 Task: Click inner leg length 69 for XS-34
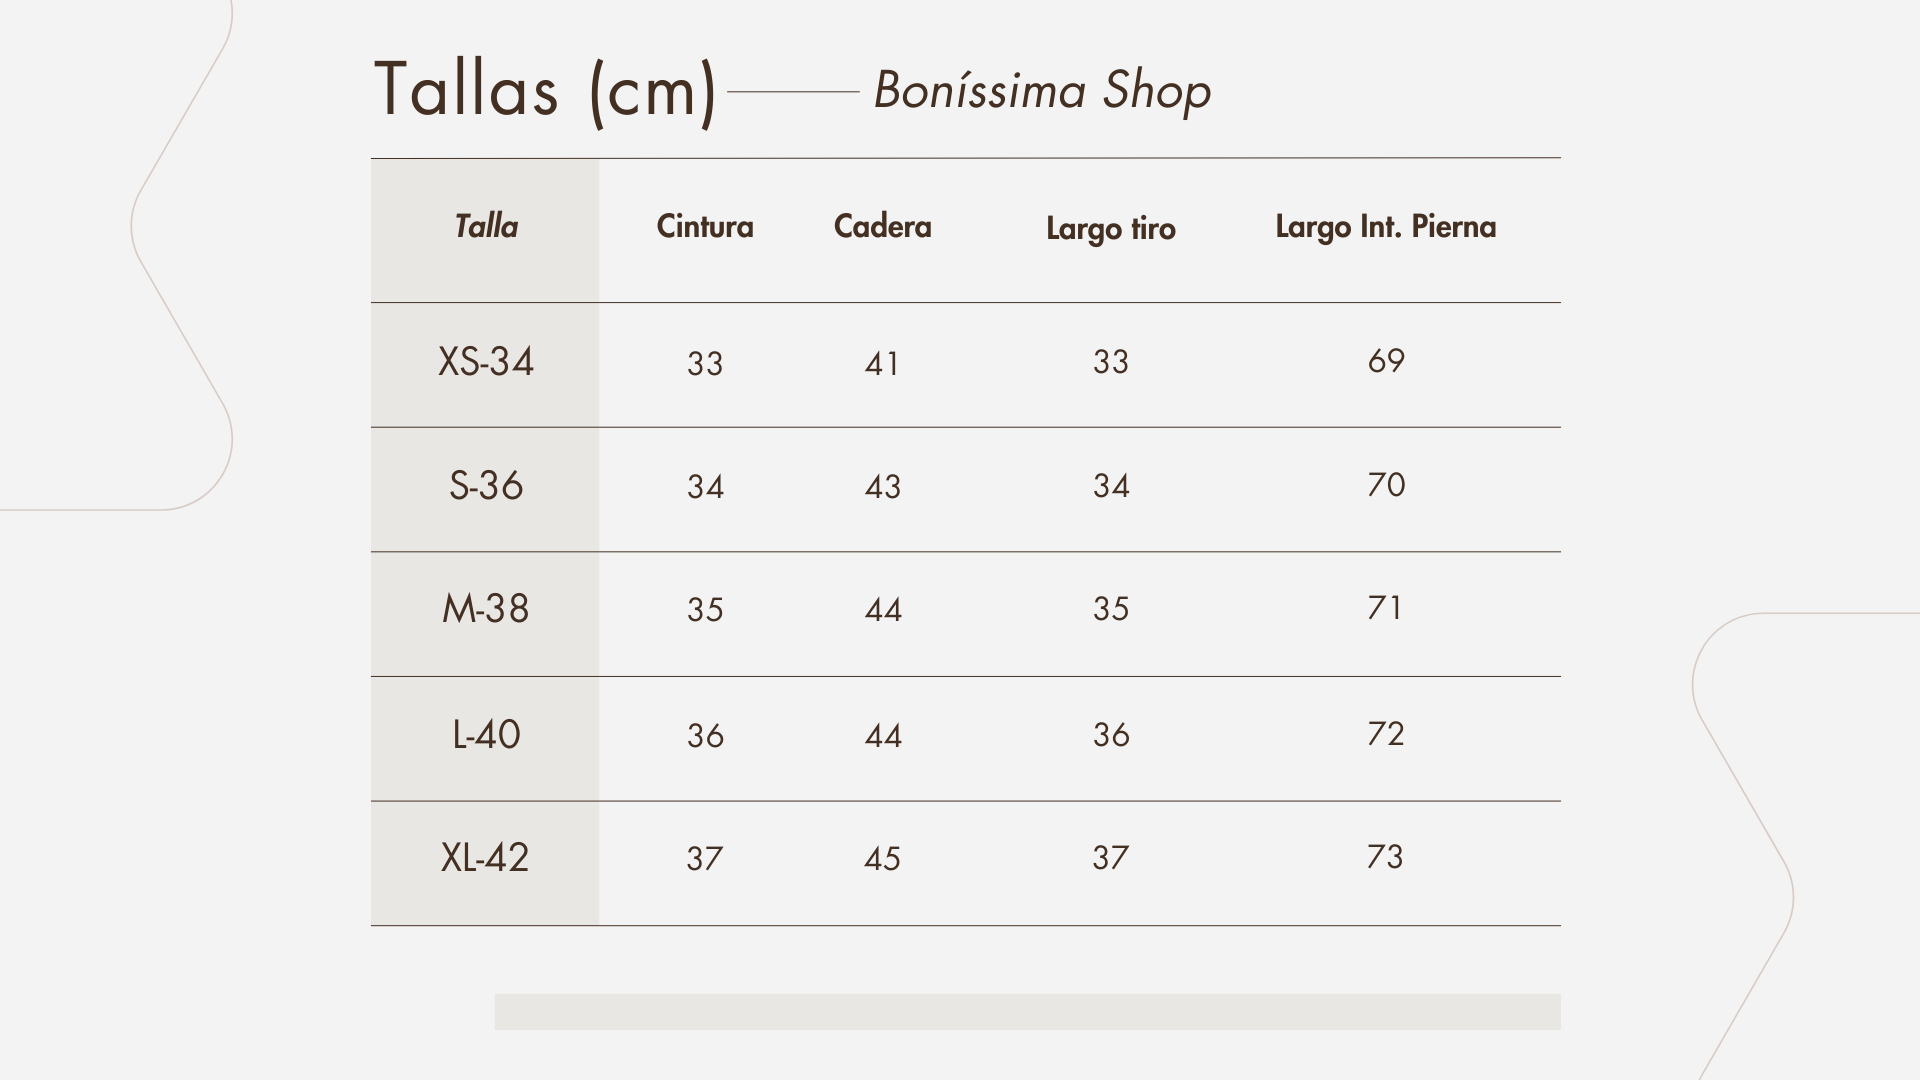pos(1386,361)
